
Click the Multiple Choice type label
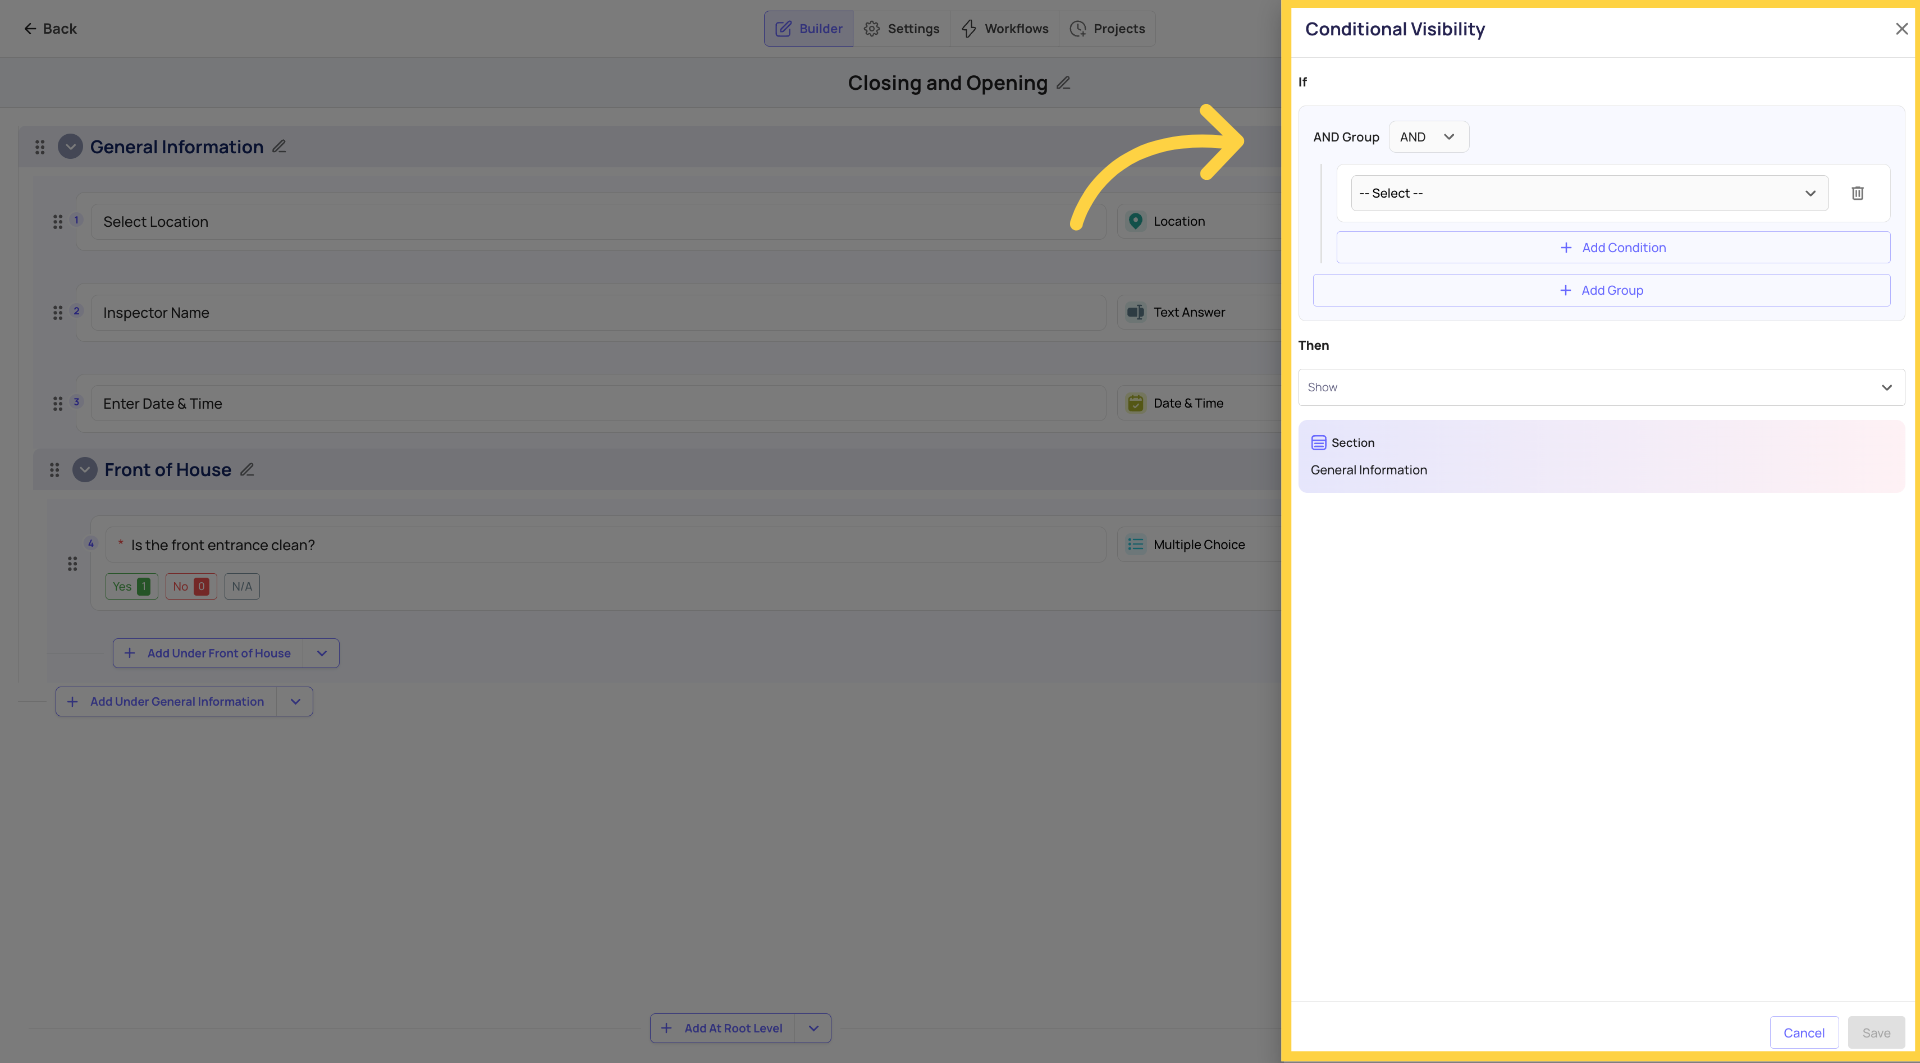click(1199, 545)
